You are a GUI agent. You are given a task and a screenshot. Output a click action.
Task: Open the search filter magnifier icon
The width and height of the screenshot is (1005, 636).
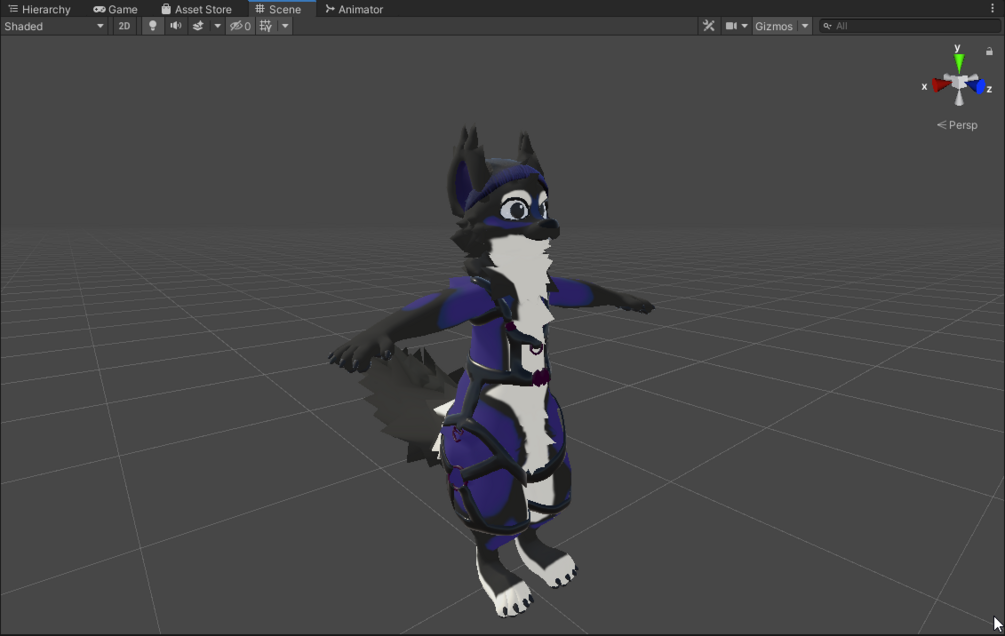827,26
